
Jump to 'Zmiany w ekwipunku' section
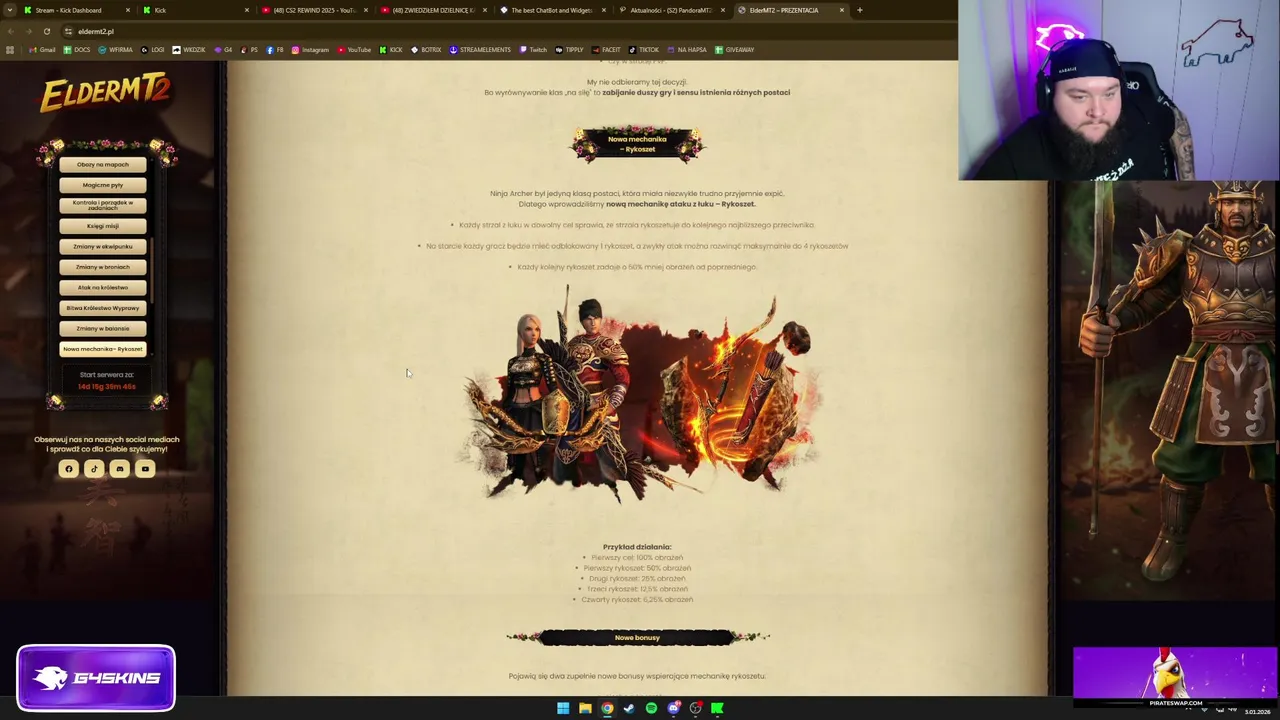click(103, 246)
